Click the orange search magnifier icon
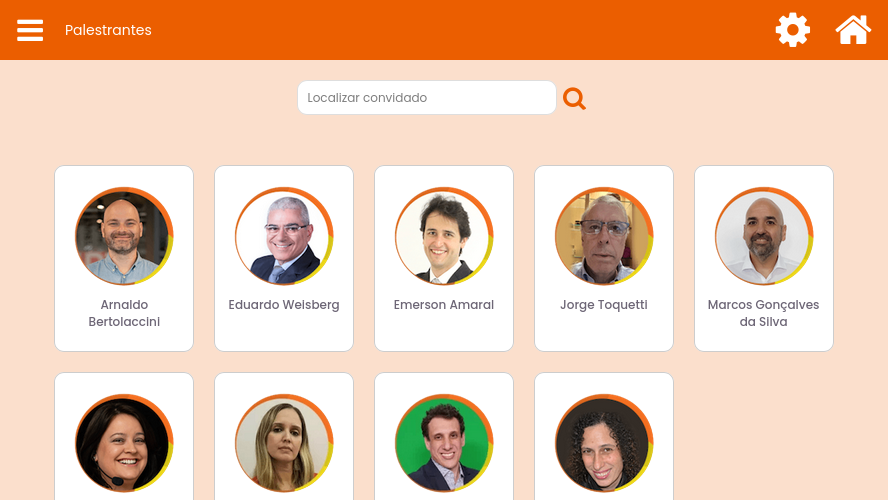The image size is (888, 500). [x=574, y=99]
